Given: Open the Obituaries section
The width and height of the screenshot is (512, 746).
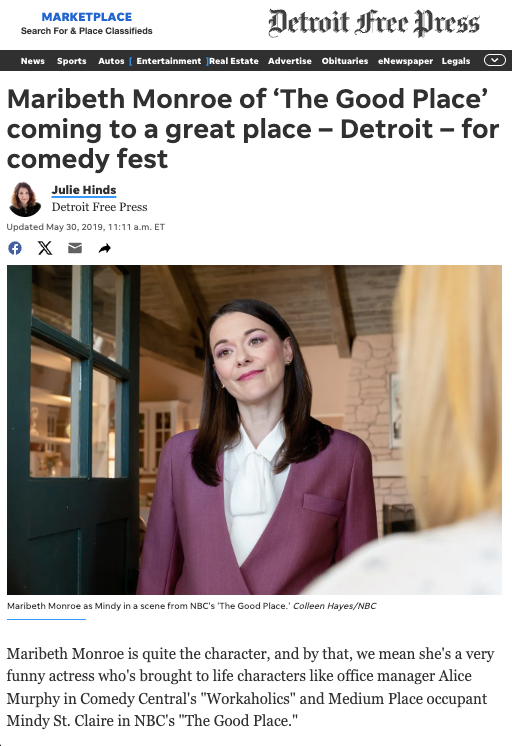Looking at the screenshot, I should (x=345, y=61).
